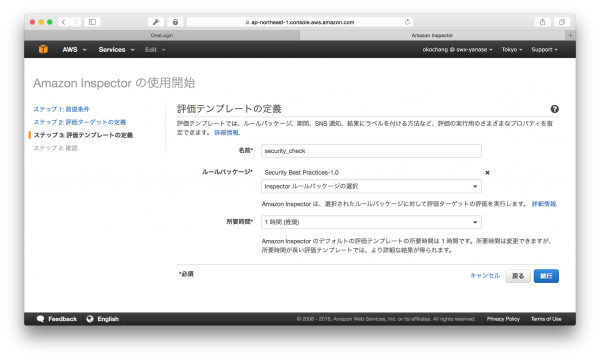The image size is (600, 360).
Task: Click the AWS orange cube logo
Action: coord(43,49)
